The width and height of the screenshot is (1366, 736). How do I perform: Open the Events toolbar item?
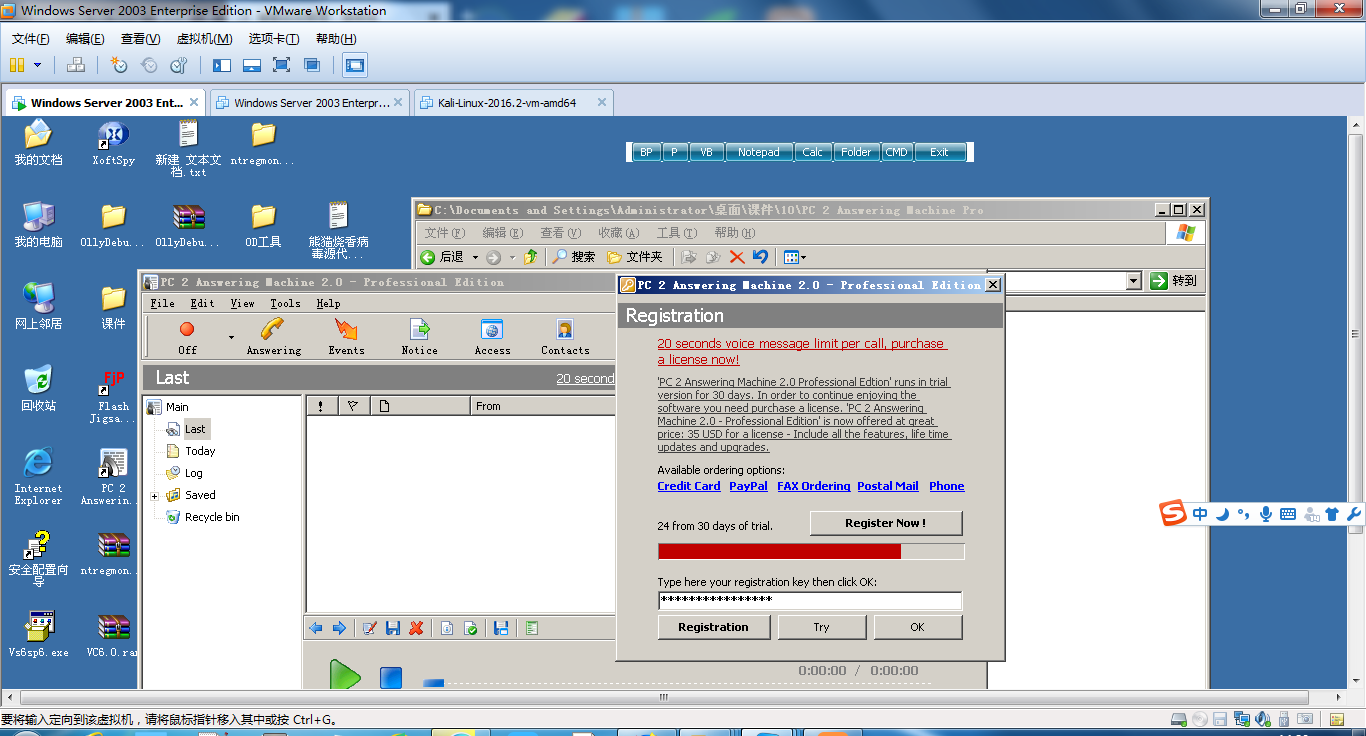coord(346,336)
